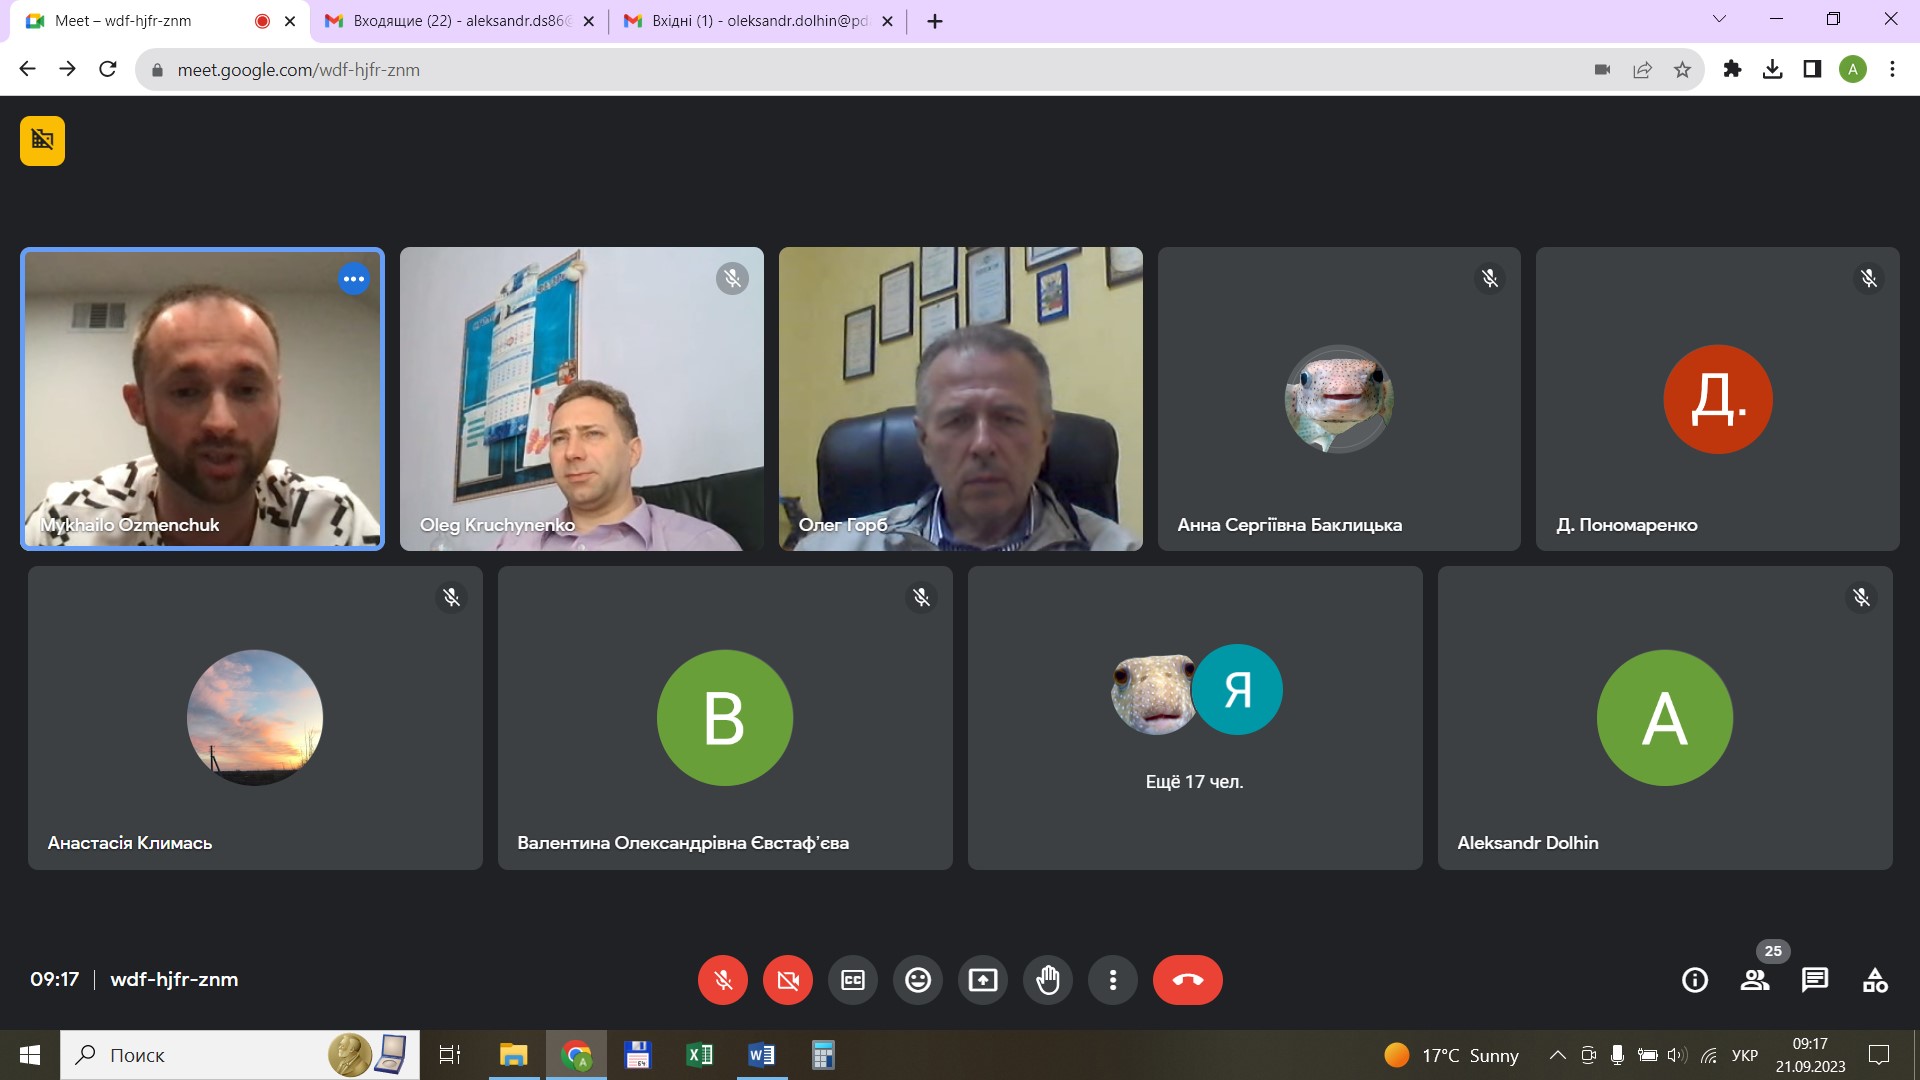Open taskbar clock showing 21.09.2023
This screenshot has height=1080, width=1920.
(x=1811, y=1055)
